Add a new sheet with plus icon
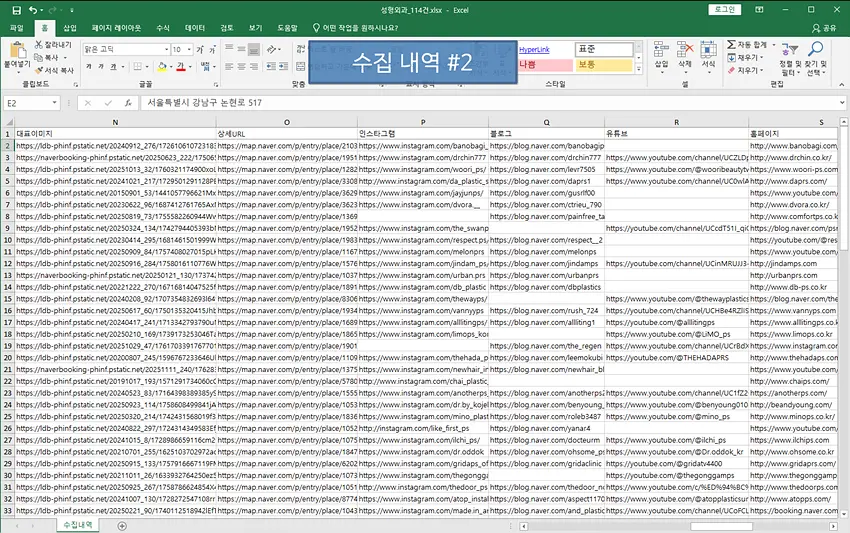The image size is (850, 533). coord(122,526)
